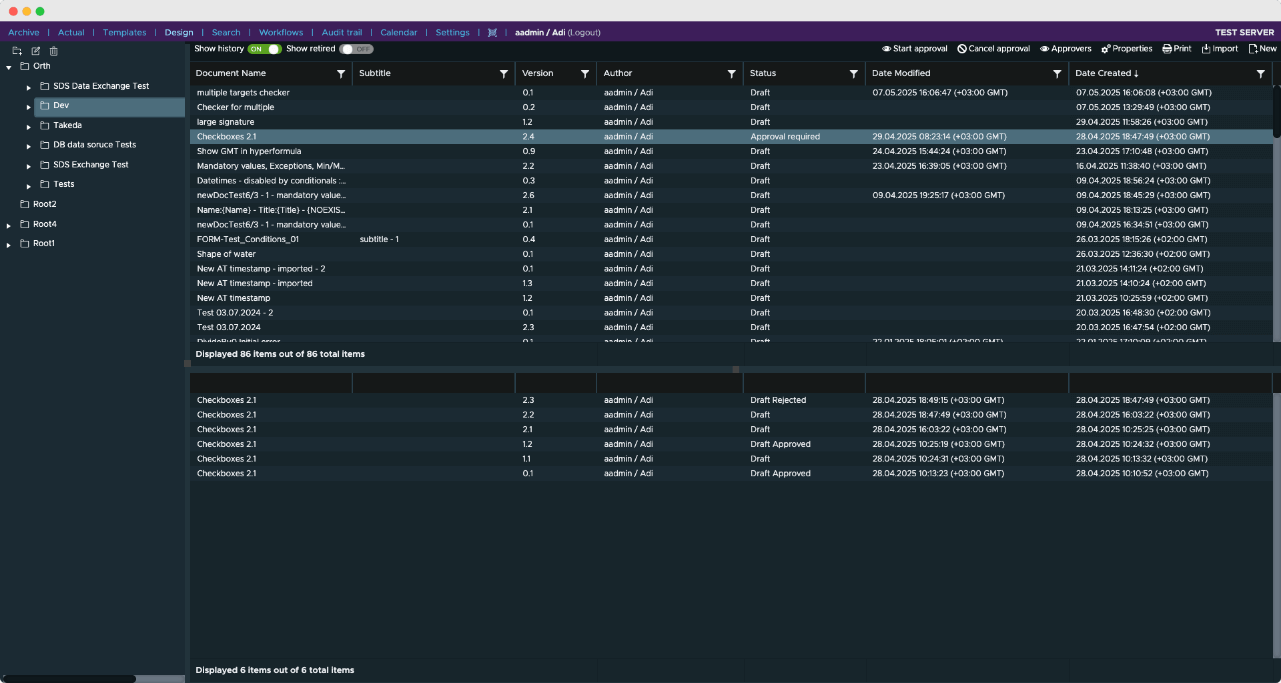Click the edit folder pencil icon
This screenshot has width=1281, height=683.
click(36, 51)
